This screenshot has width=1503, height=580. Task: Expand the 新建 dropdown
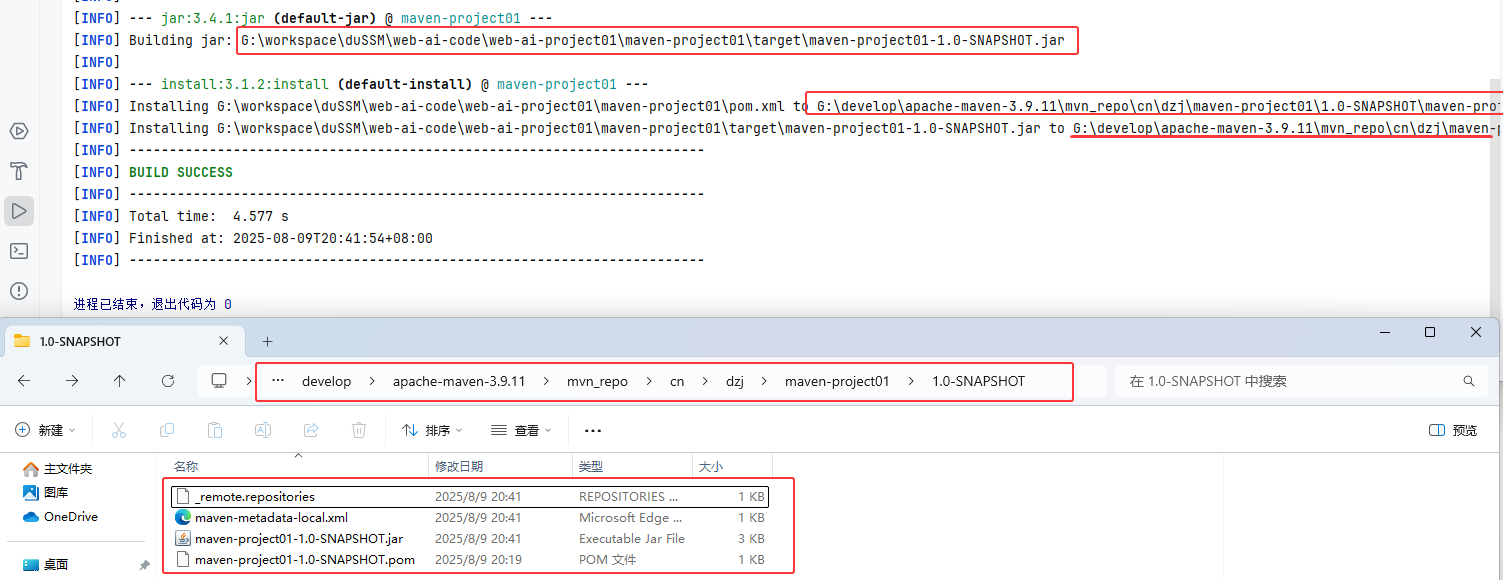pyautogui.click(x=46, y=430)
